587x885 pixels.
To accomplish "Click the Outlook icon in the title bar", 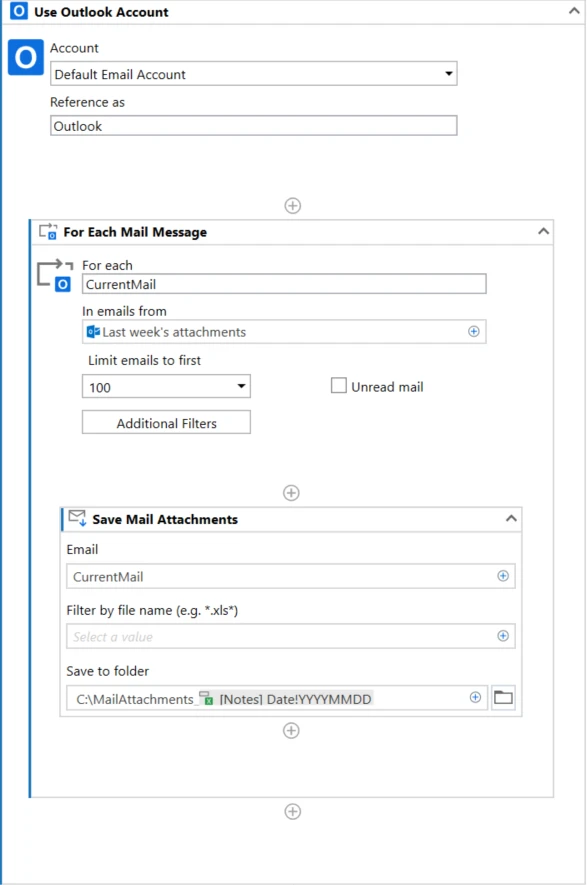I will (x=19, y=11).
